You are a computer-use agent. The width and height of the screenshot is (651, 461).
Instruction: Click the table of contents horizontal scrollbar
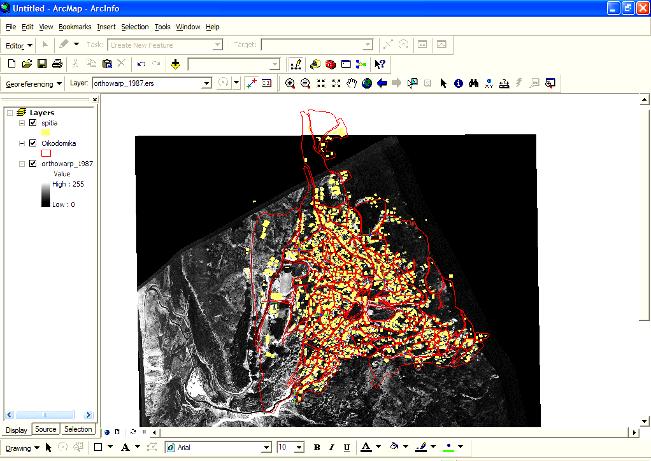pyautogui.click(x=49, y=414)
